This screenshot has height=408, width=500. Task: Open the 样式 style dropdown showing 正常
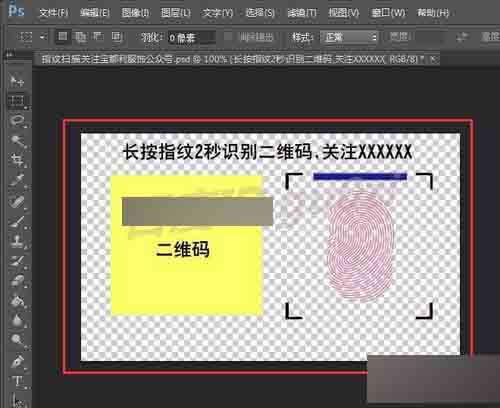point(349,37)
